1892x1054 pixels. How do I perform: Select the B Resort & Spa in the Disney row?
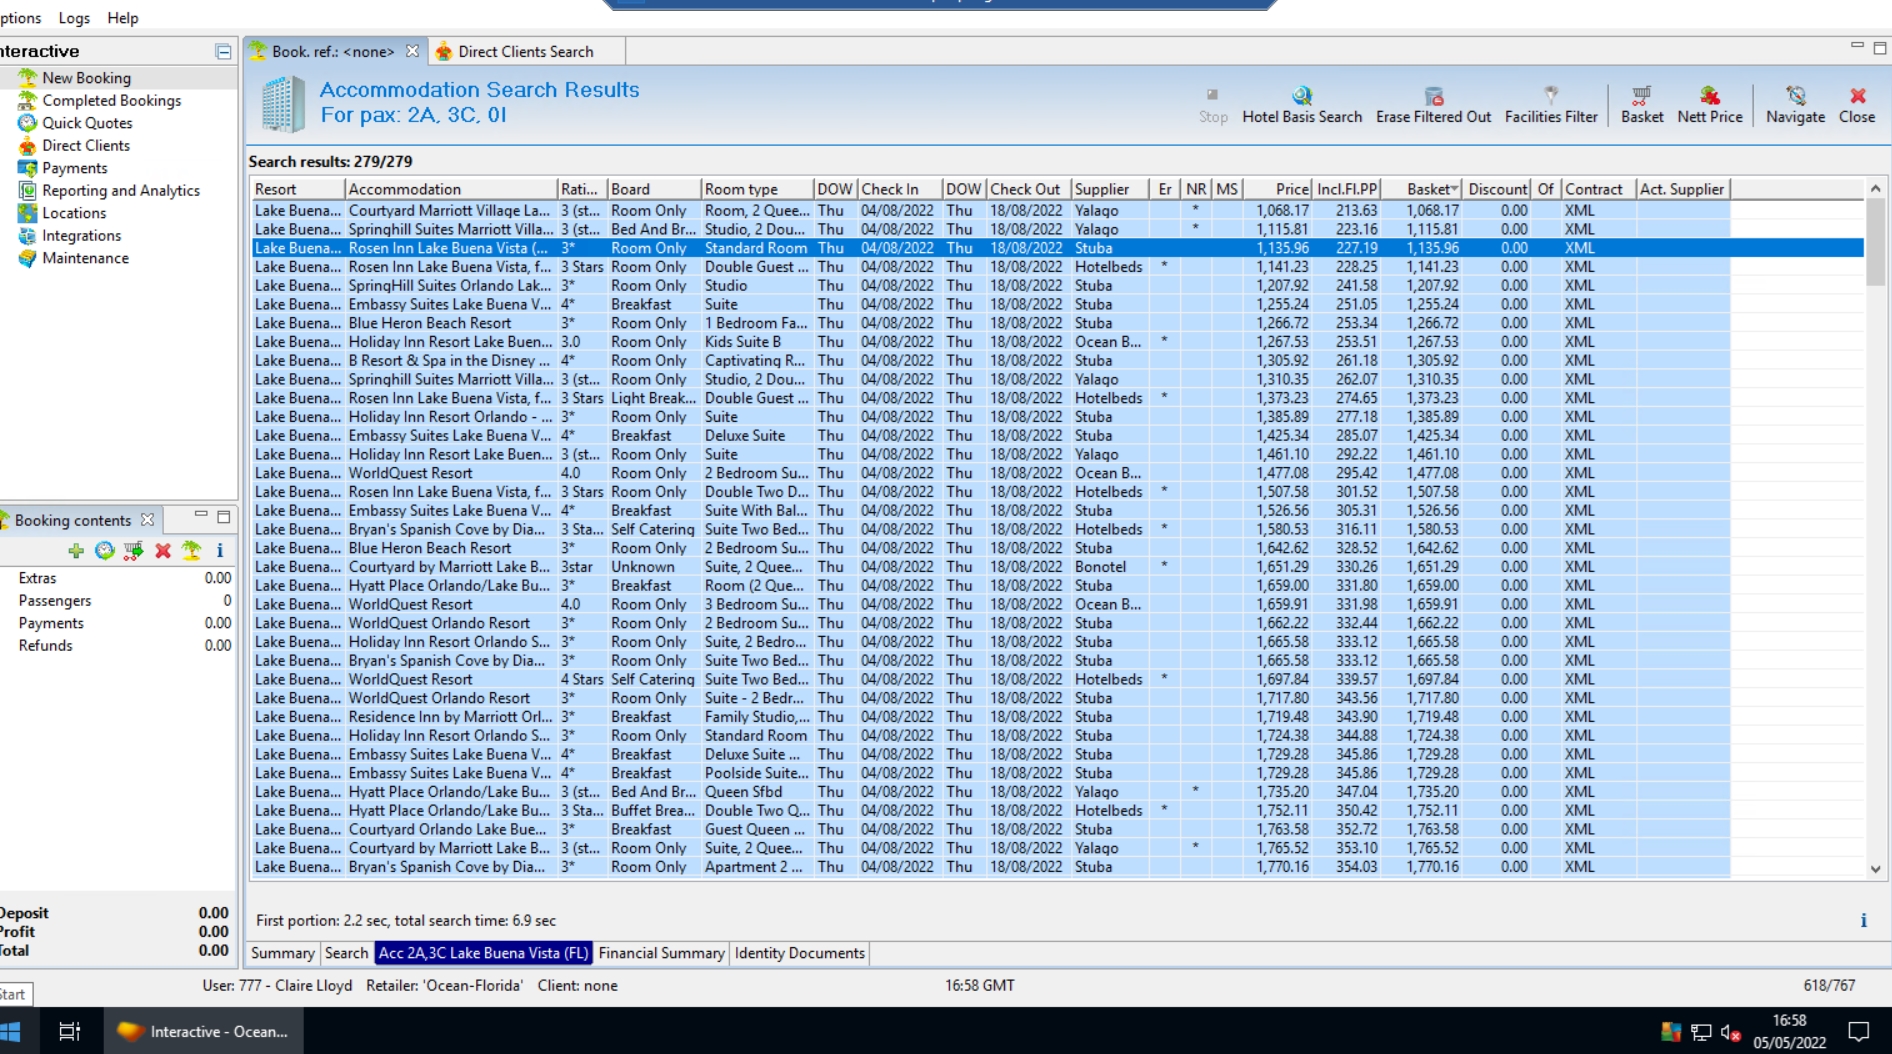coord(1057,361)
